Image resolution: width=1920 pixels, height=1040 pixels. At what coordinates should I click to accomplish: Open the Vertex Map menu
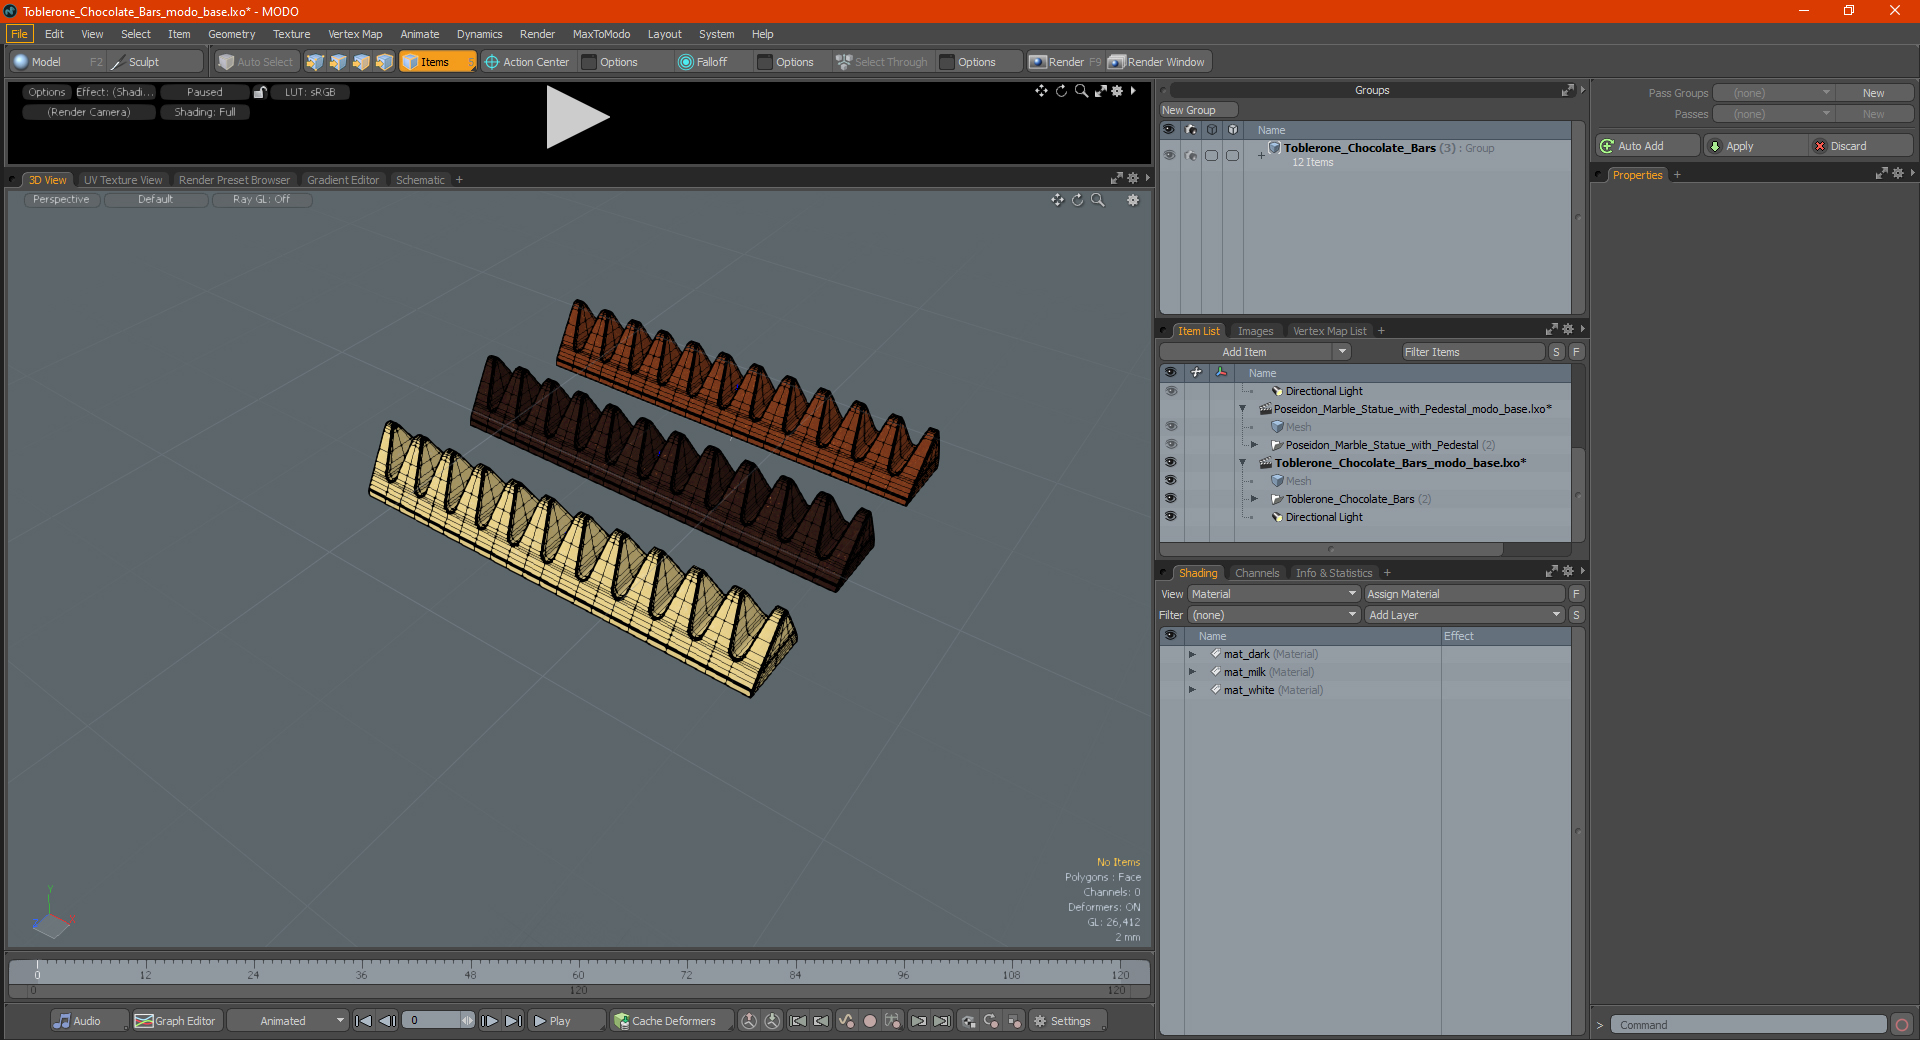[x=355, y=34]
